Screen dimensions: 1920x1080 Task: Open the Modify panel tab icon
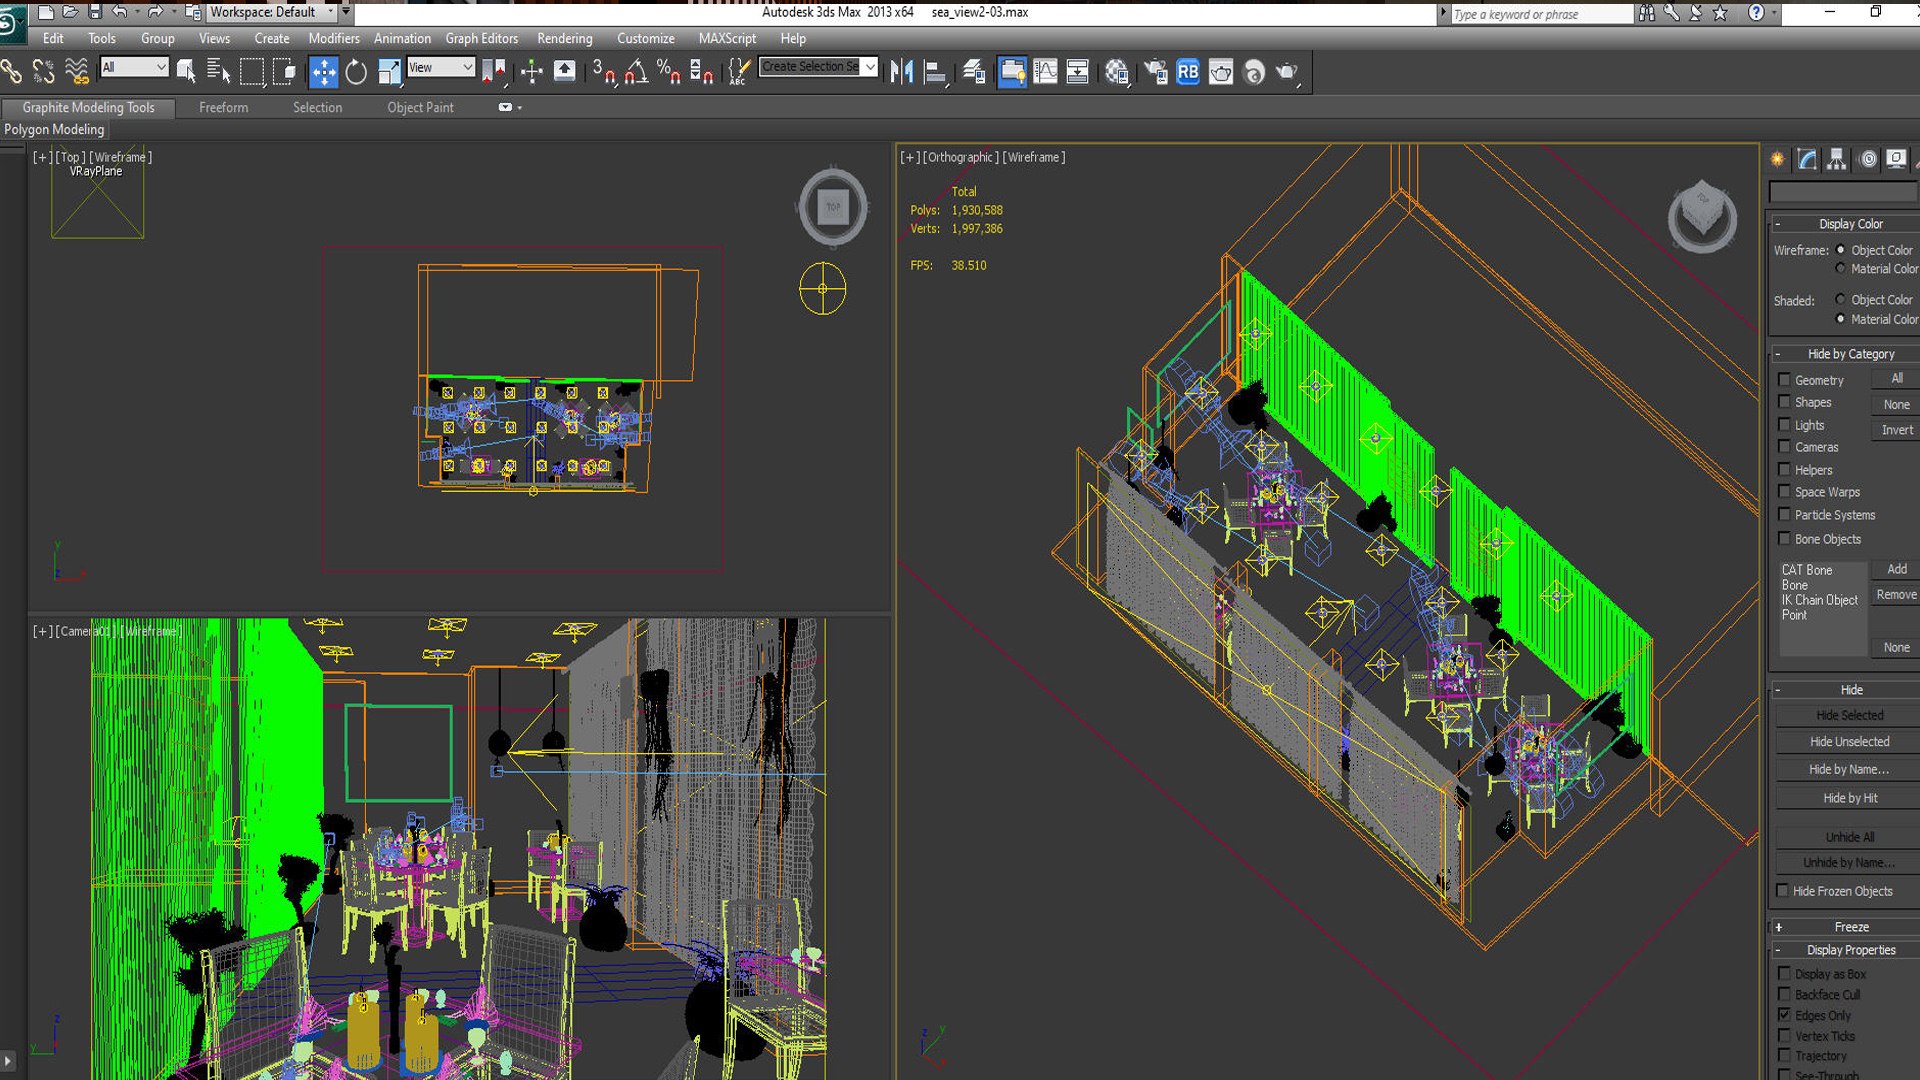[x=1806, y=159]
